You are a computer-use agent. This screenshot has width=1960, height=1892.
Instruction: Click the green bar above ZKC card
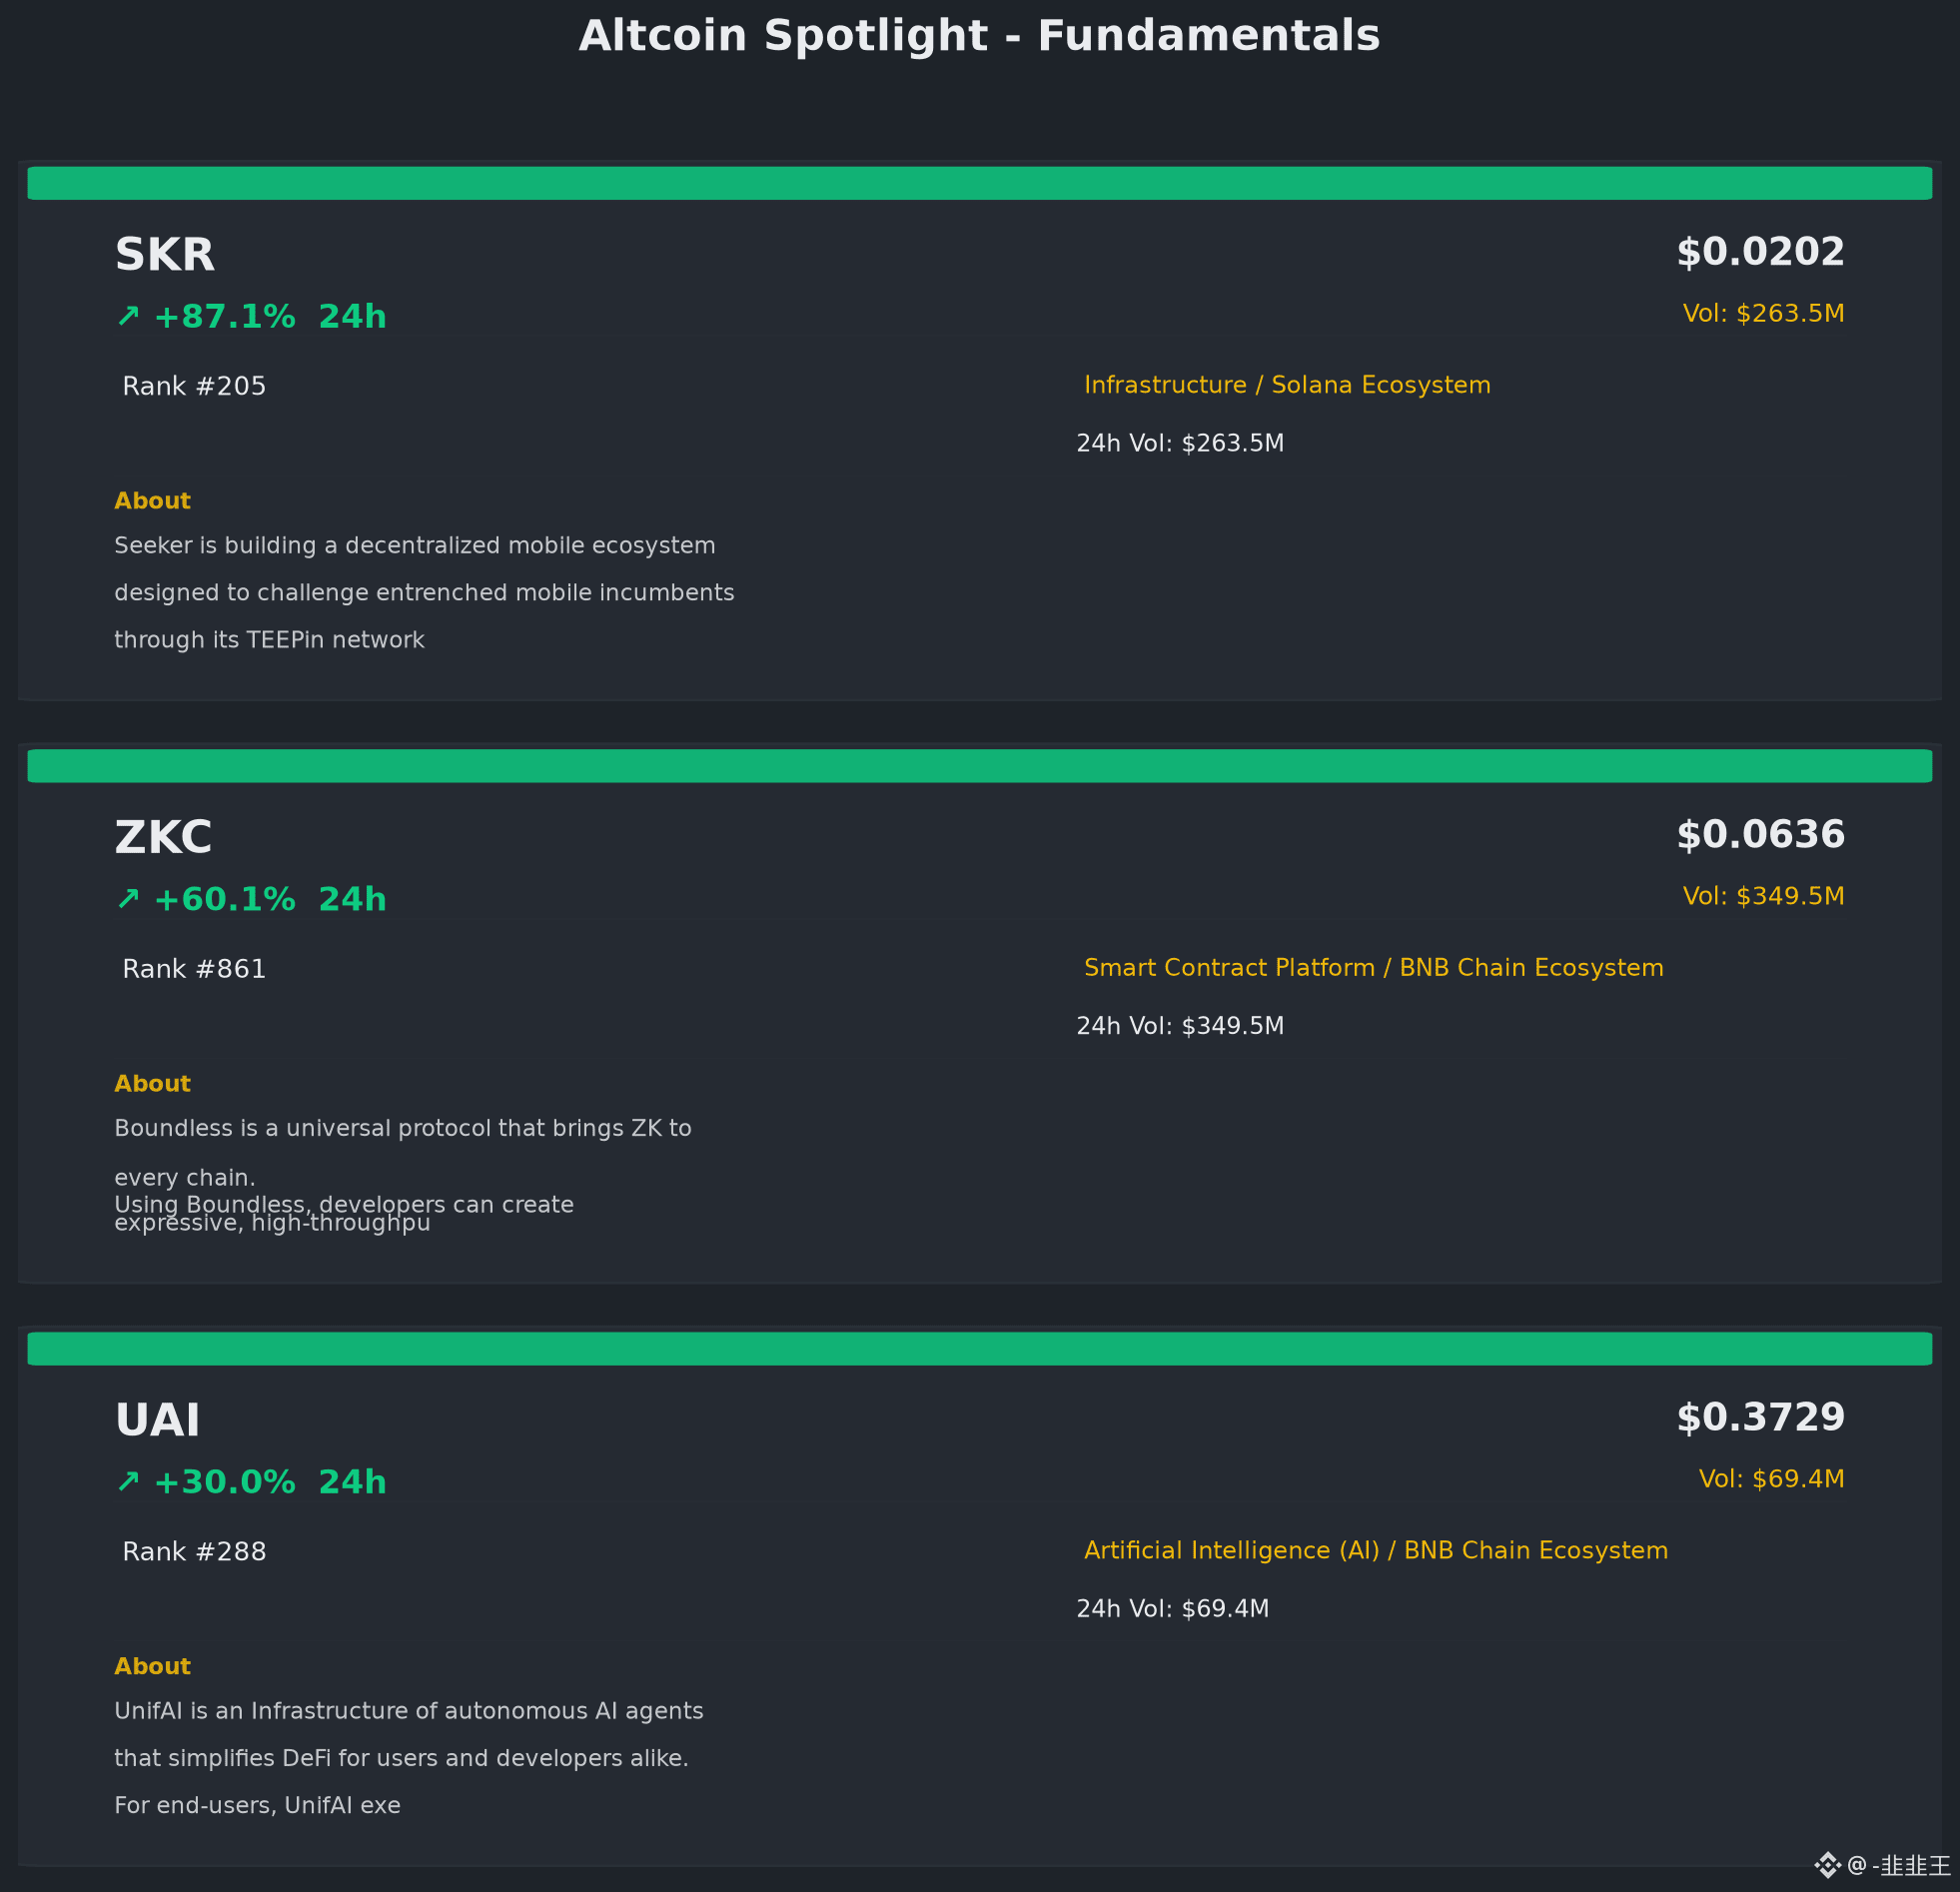pos(980,766)
